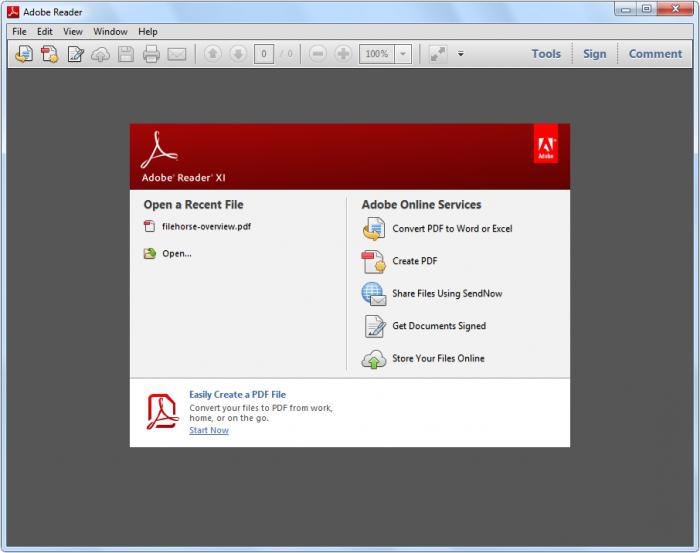Open recent file filehorse-overview.pdf
Viewport: 700px width, 553px height.
(206, 227)
